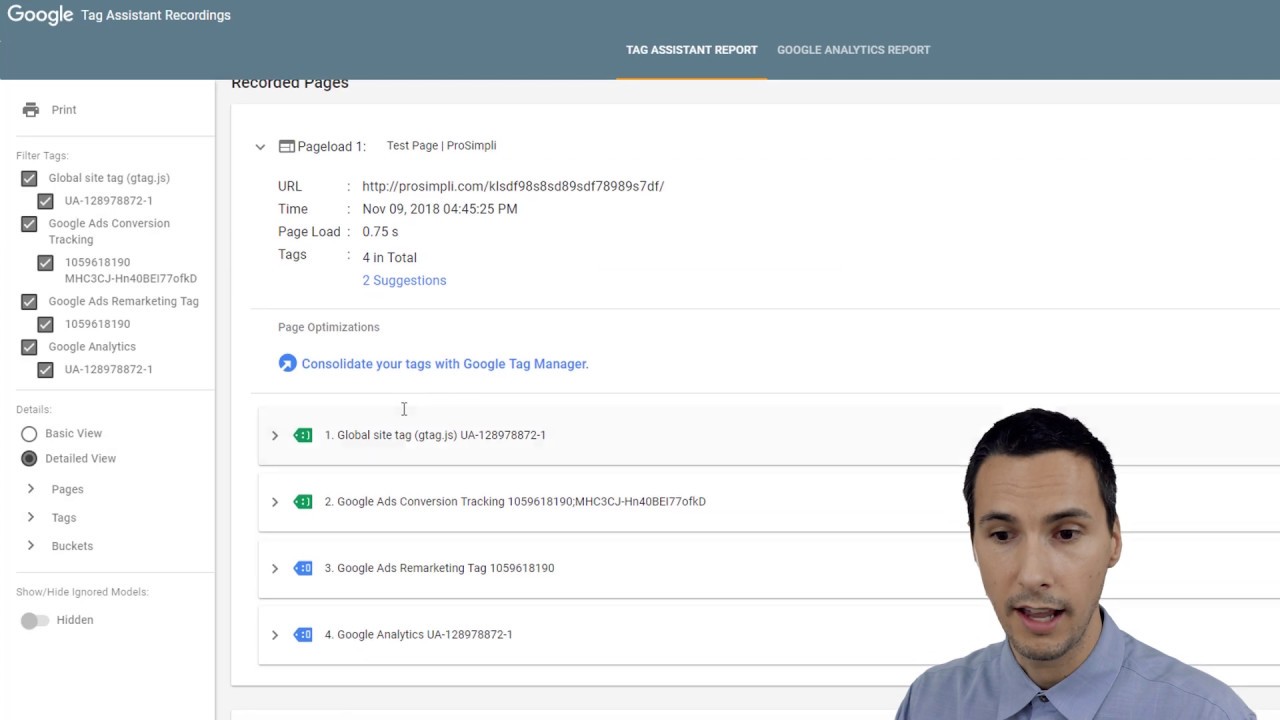1280x720 pixels.
Task: Toggle the Hidden ignored models switch
Action: [x=35, y=620]
